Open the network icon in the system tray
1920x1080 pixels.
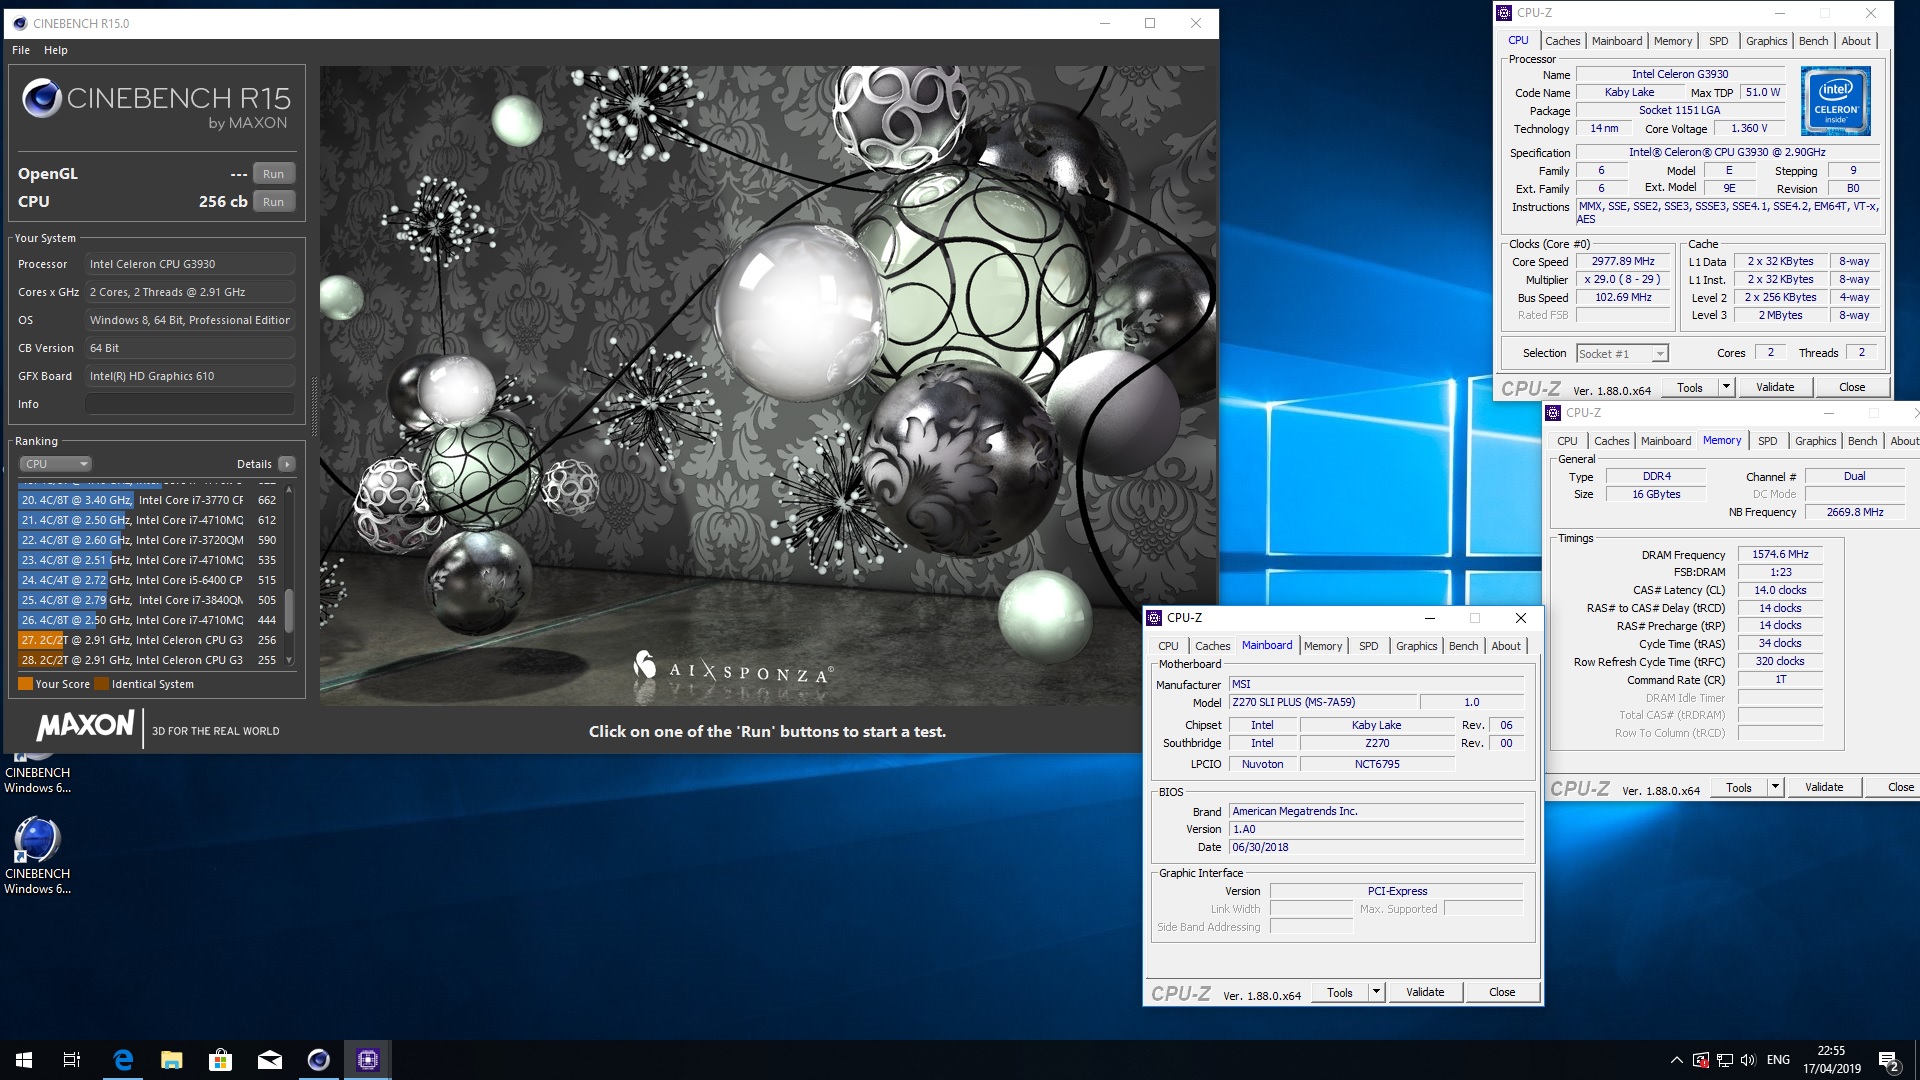click(1724, 1060)
